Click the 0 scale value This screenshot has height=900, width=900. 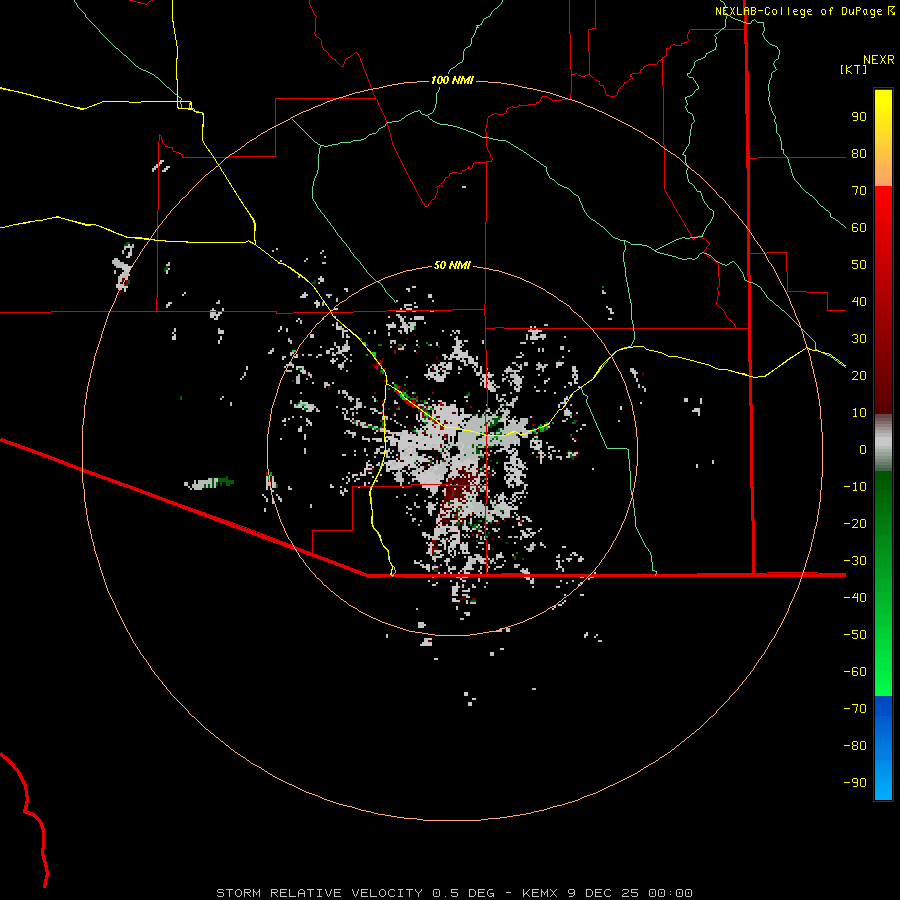tap(863, 450)
